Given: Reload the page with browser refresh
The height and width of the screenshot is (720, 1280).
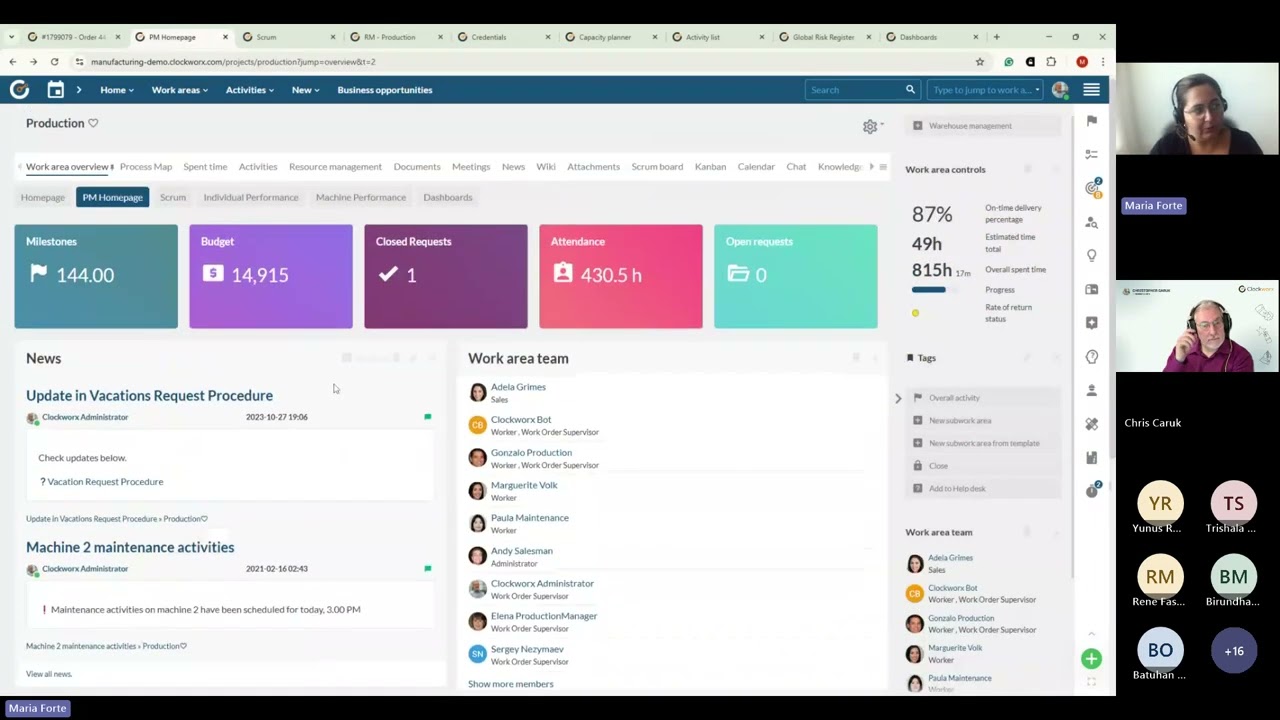Looking at the screenshot, I should (54, 62).
